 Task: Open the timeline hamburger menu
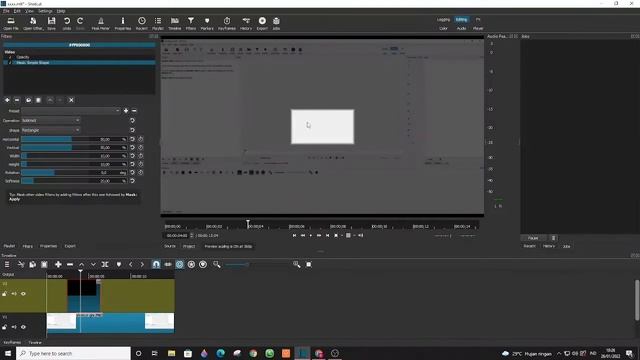tap(7, 264)
